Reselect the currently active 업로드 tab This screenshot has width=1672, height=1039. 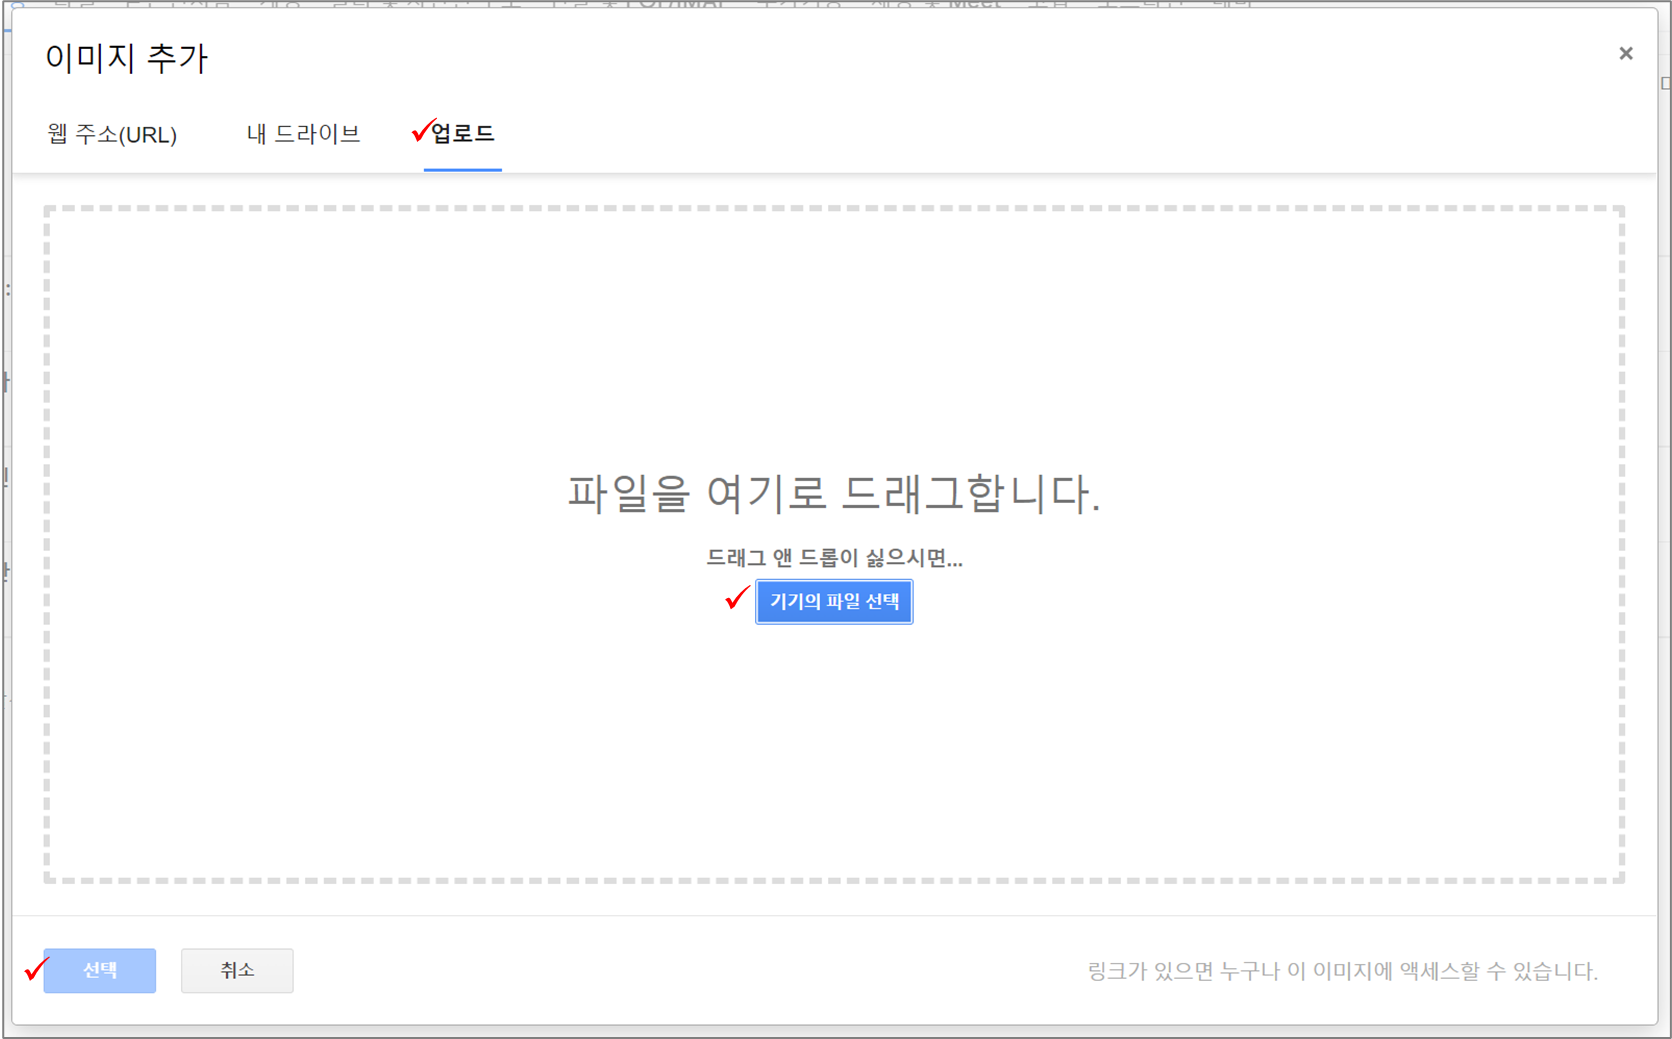coord(464,134)
